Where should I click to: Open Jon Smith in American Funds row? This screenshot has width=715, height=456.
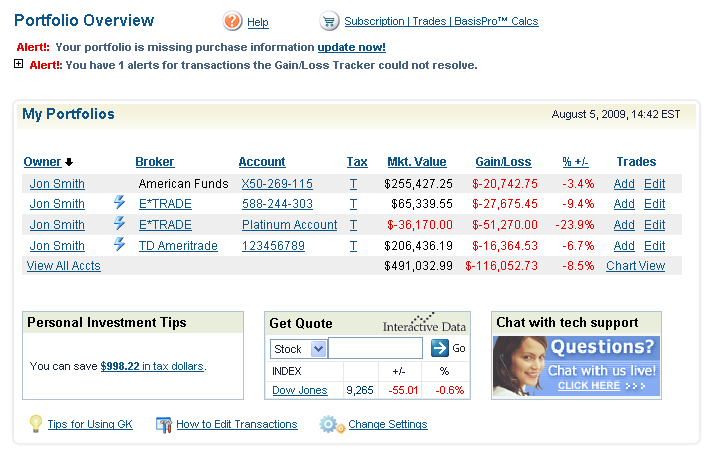pyautogui.click(x=57, y=184)
